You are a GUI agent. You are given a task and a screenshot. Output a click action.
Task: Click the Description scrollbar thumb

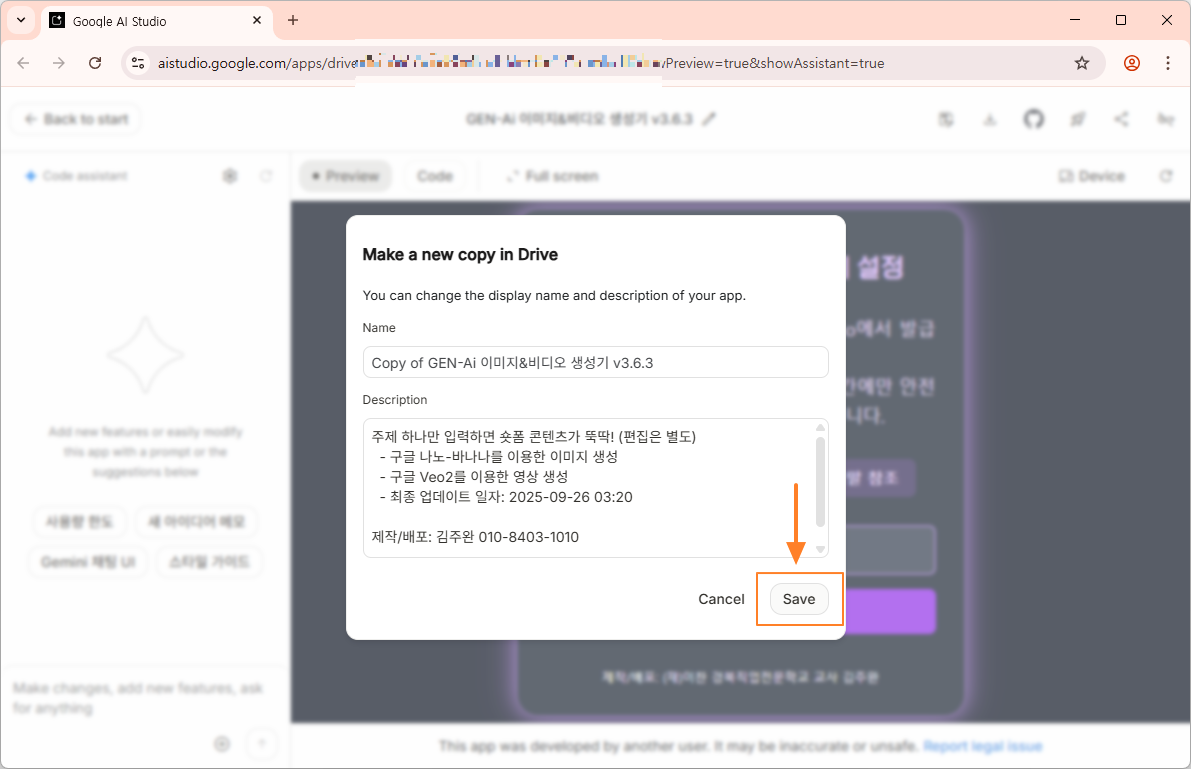click(x=820, y=480)
